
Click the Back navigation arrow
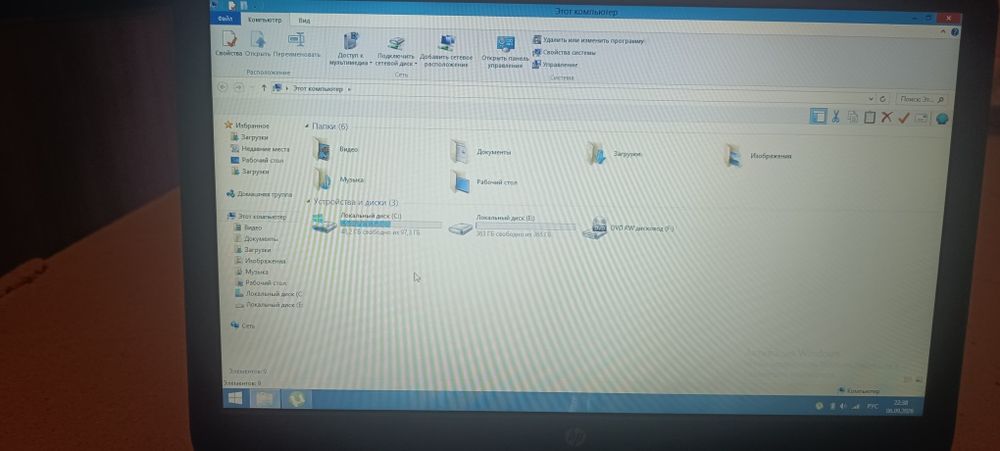point(223,87)
